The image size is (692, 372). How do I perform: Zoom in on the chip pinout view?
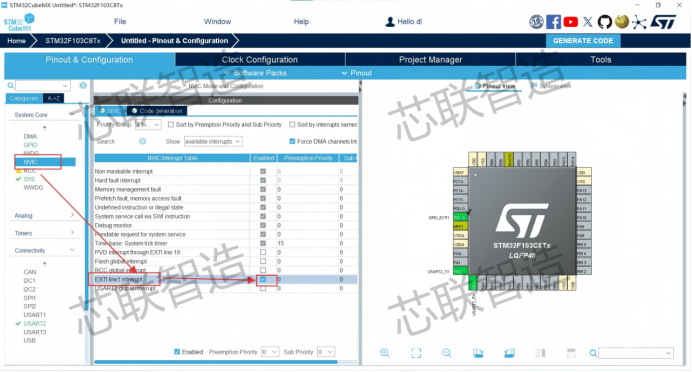[x=385, y=353]
